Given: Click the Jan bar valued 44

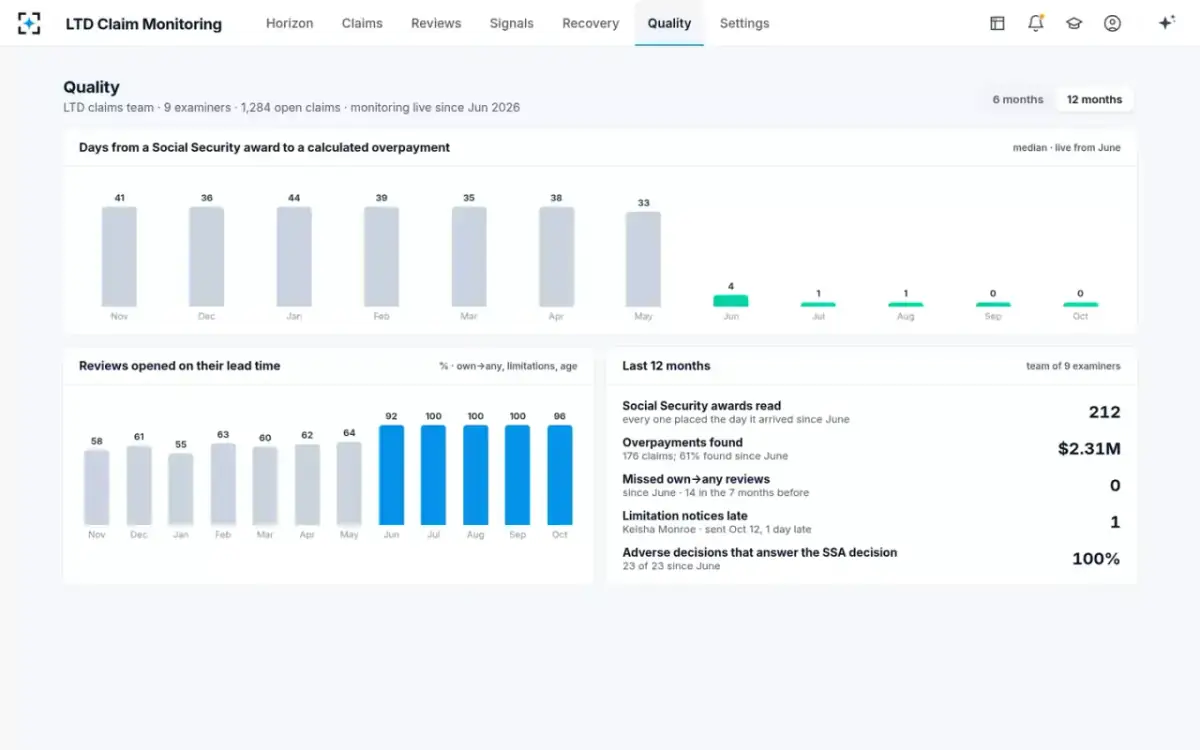Looking at the screenshot, I should pyautogui.click(x=294, y=256).
